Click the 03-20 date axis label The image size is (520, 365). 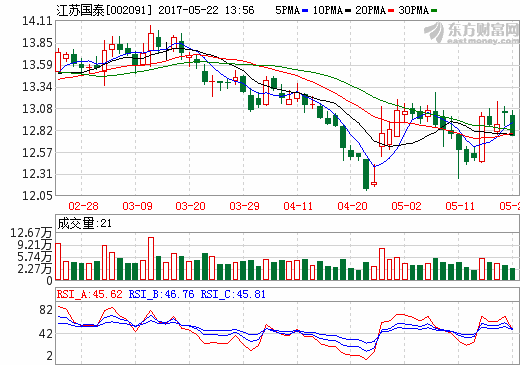(x=191, y=206)
